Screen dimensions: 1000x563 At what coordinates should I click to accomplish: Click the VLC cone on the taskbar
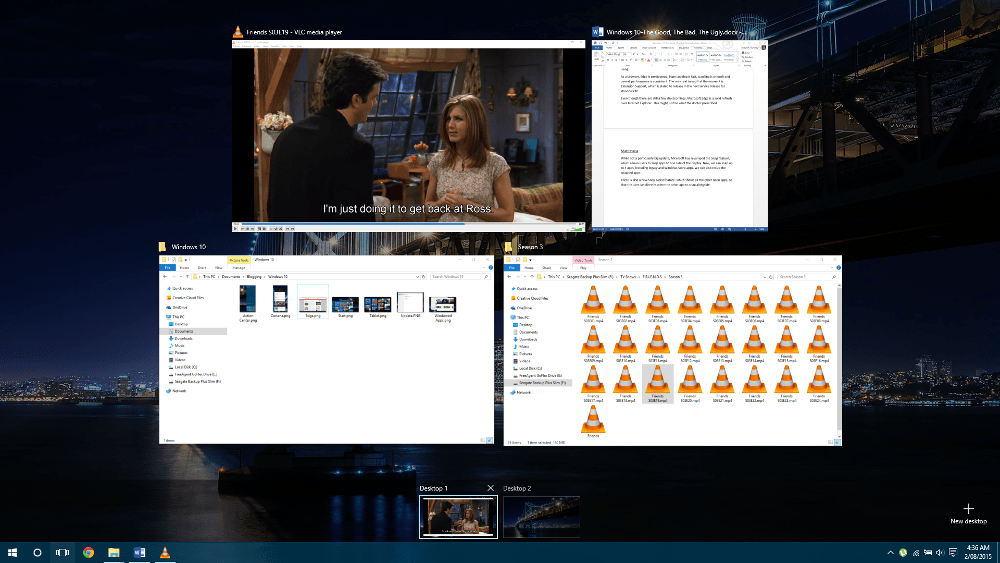pos(165,553)
